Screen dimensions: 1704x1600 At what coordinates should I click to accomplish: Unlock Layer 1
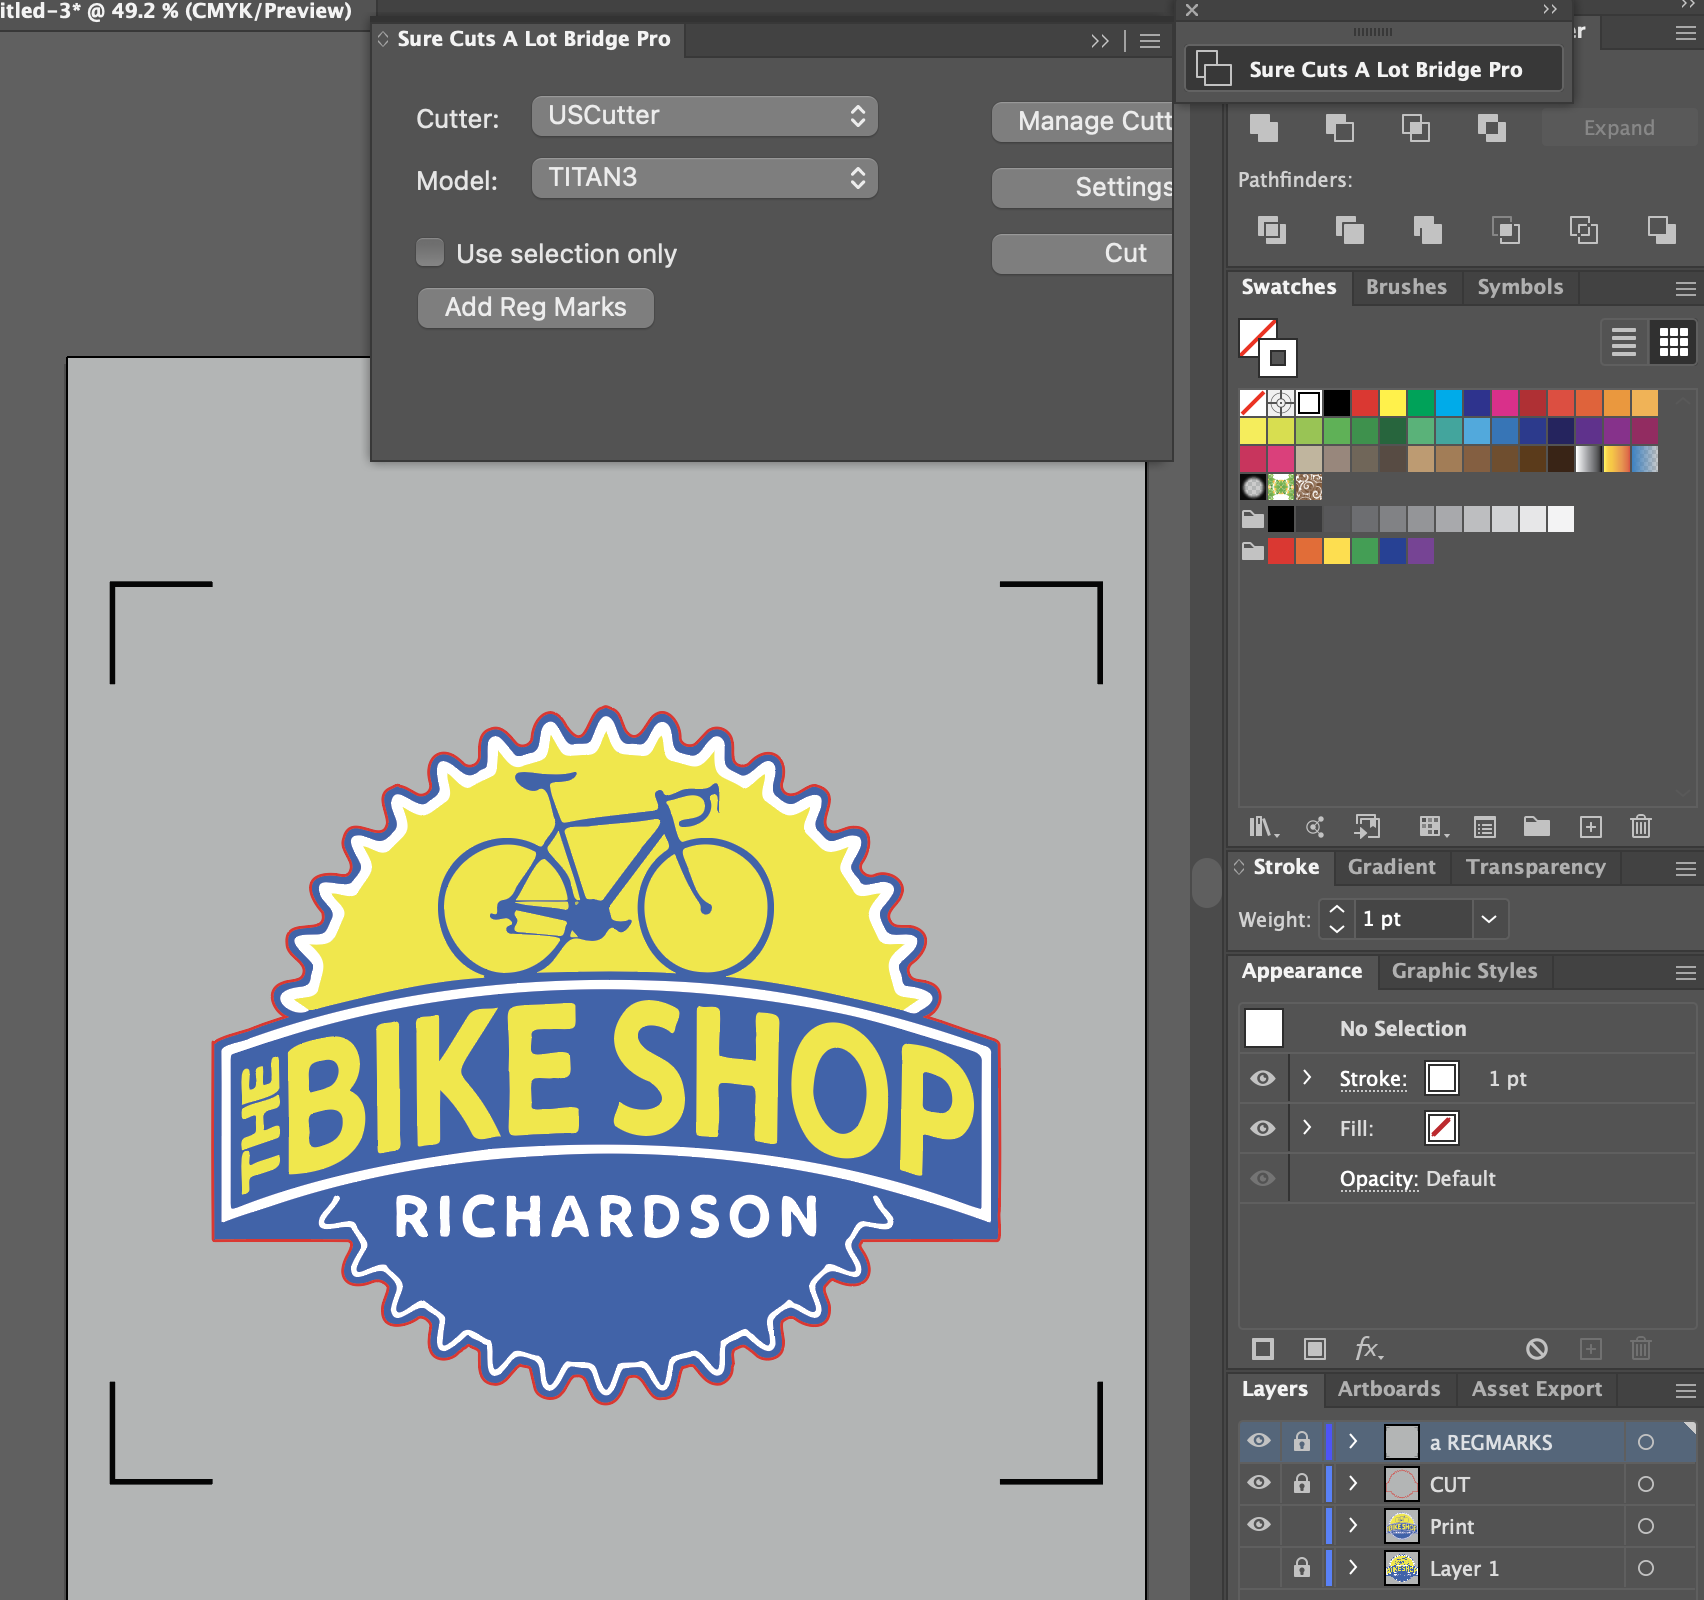[x=1301, y=1567]
